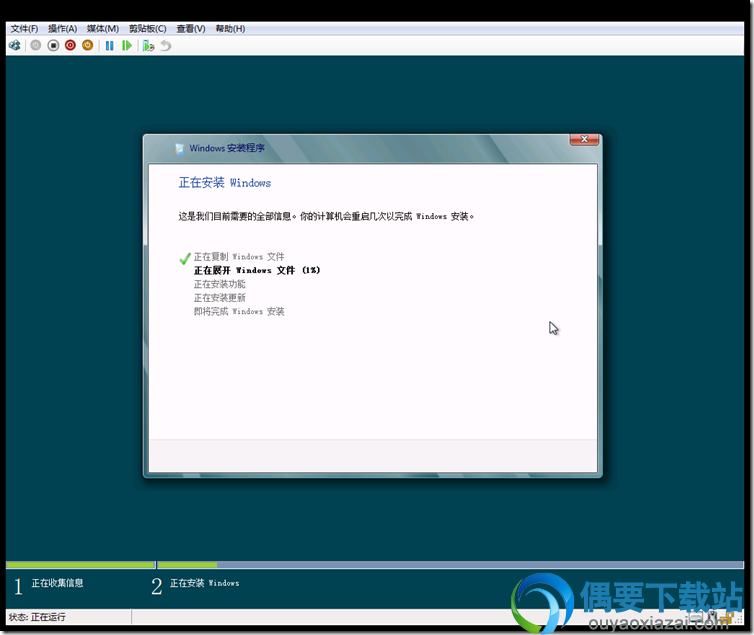Close the Windows 安装程序 dialog

(x=584, y=139)
